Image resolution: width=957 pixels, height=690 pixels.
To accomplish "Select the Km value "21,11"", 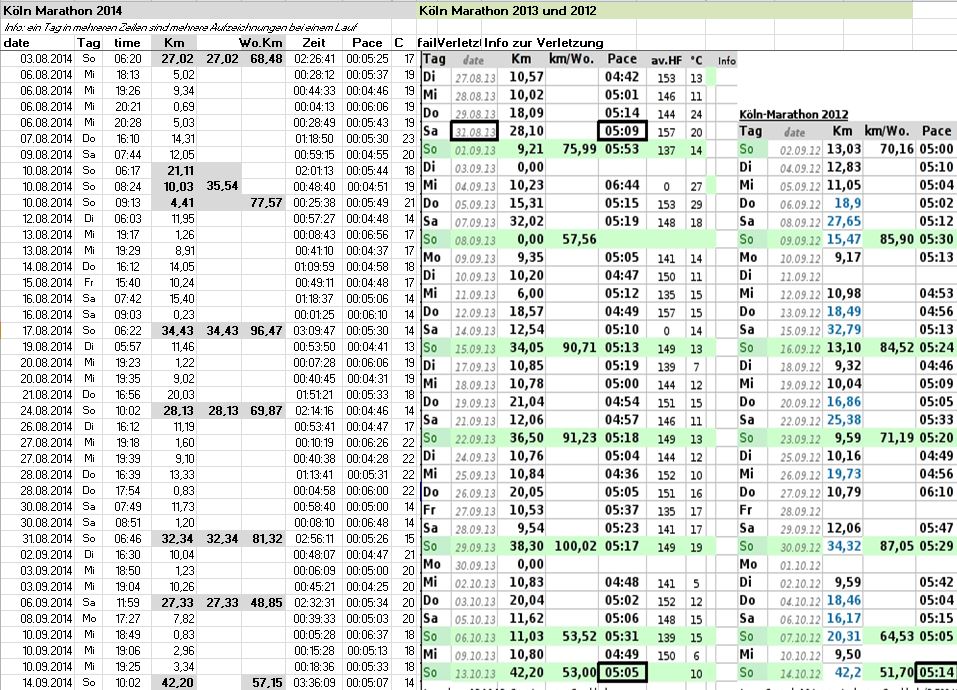I will point(178,170).
